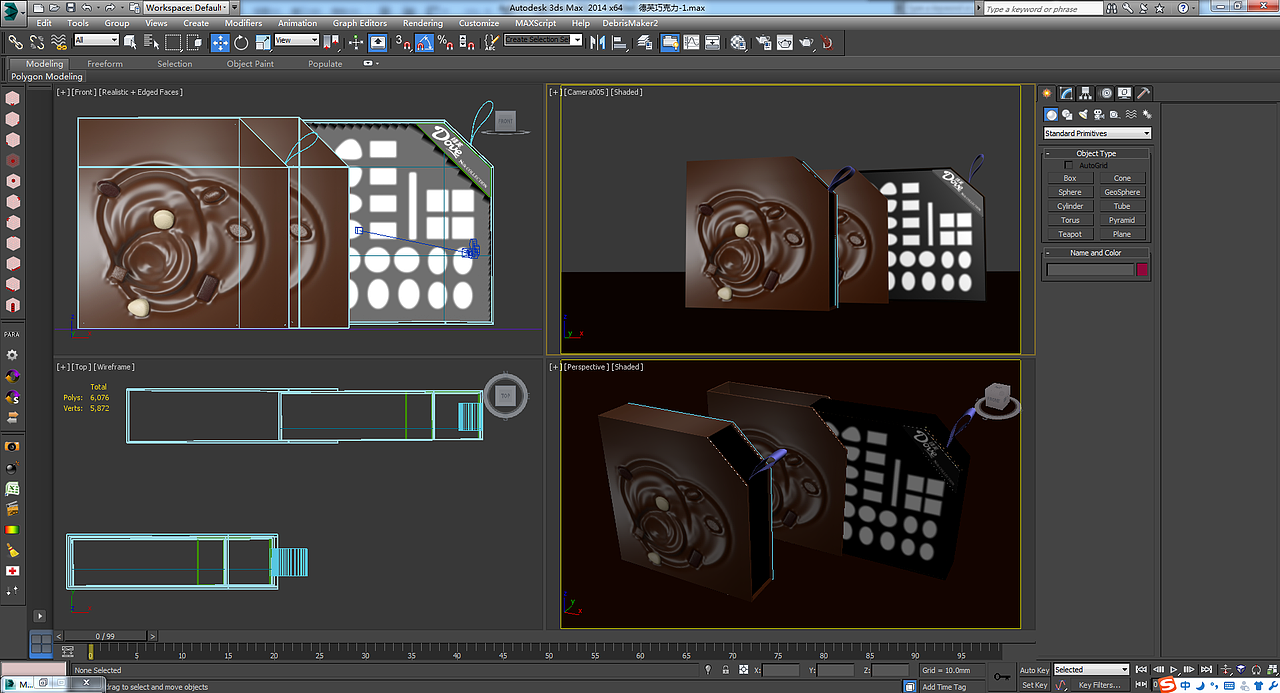The image size is (1280, 693).
Task: Click the GeoSphere button
Action: 1122,192
